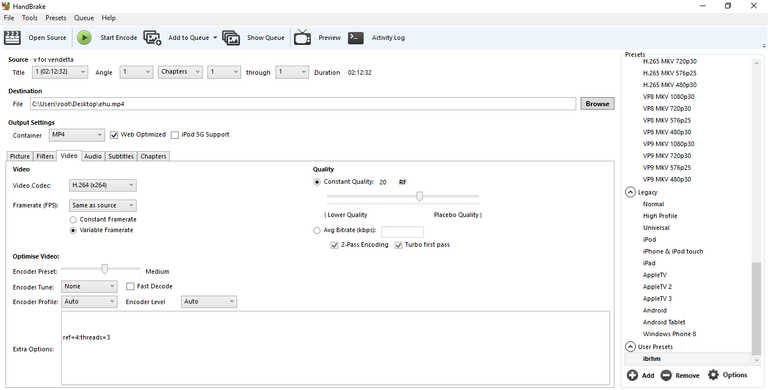This screenshot has height=390, width=768.
Task: Open the through end chapter dropdown
Action: click(292, 72)
